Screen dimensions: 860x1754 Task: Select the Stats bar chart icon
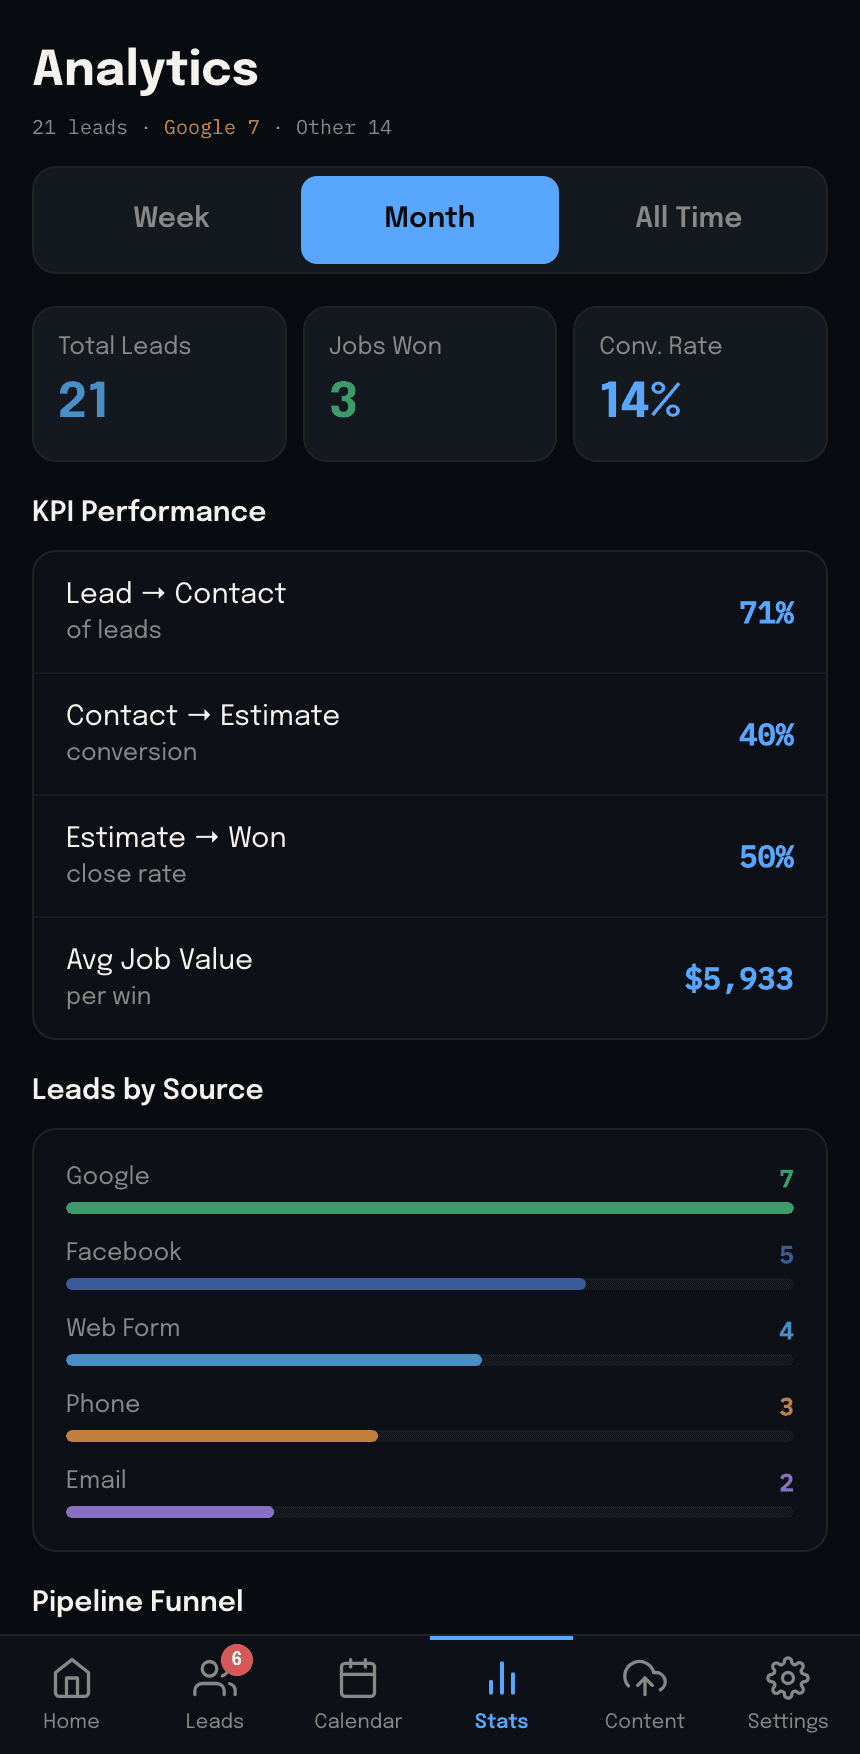coord(501,1679)
